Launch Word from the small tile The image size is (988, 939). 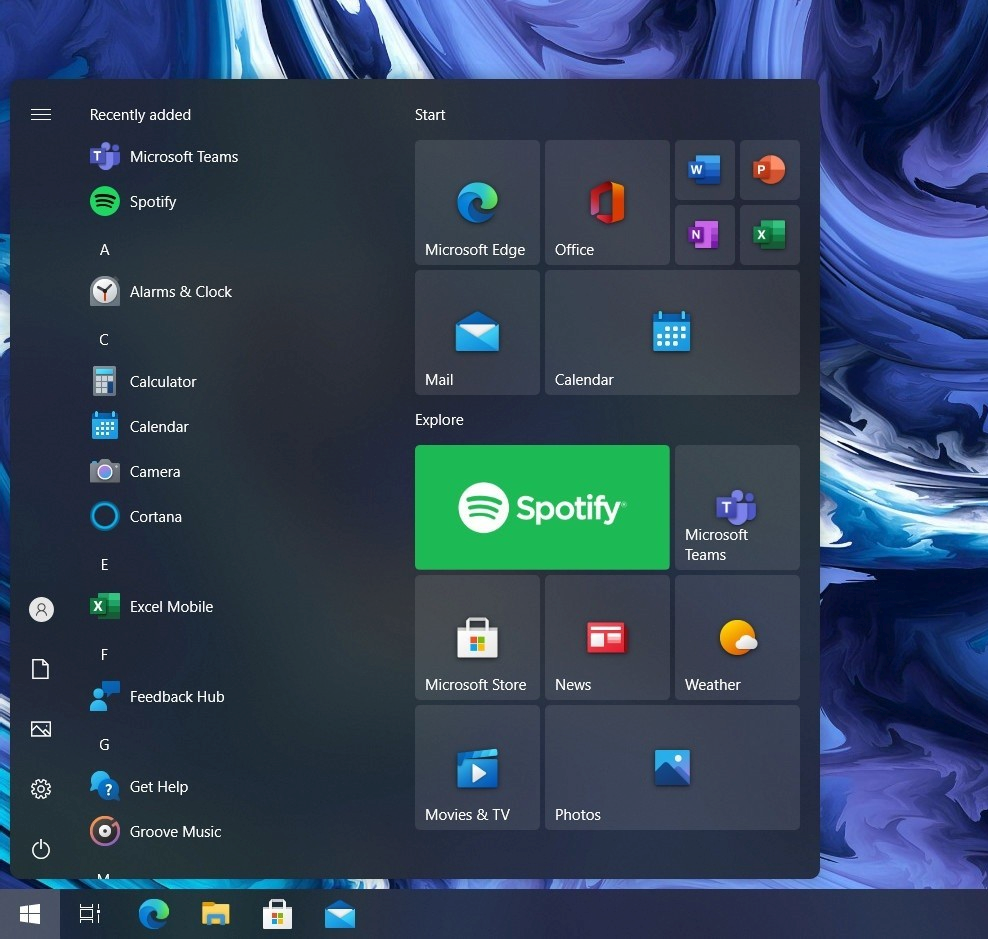tap(705, 170)
